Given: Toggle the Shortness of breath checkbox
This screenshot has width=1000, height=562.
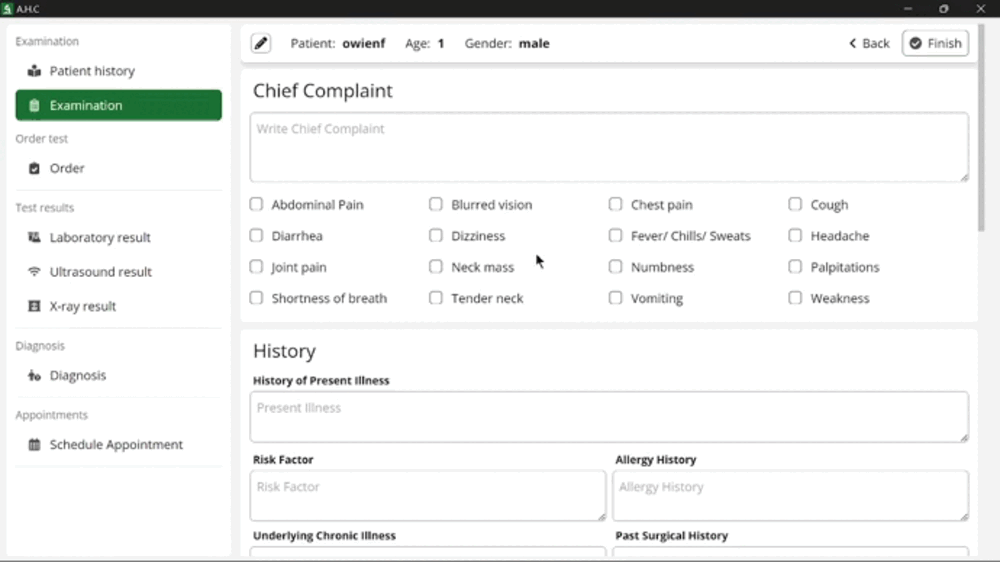Looking at the screenshot, I should coord(257,298).
